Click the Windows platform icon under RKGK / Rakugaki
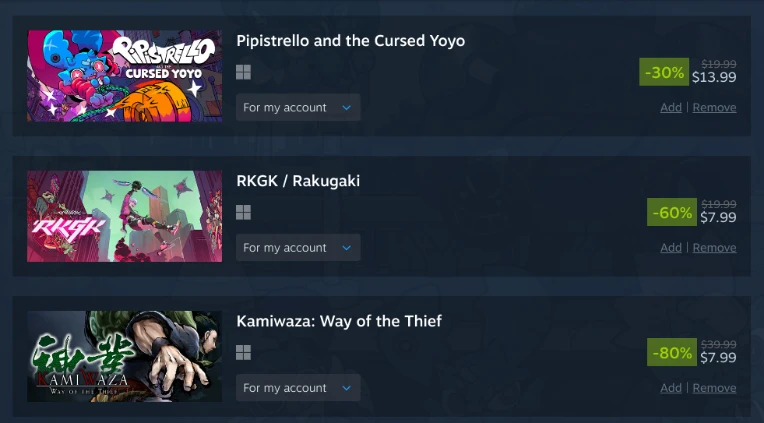Screen dimensions: 764x423 click(243, 212)
